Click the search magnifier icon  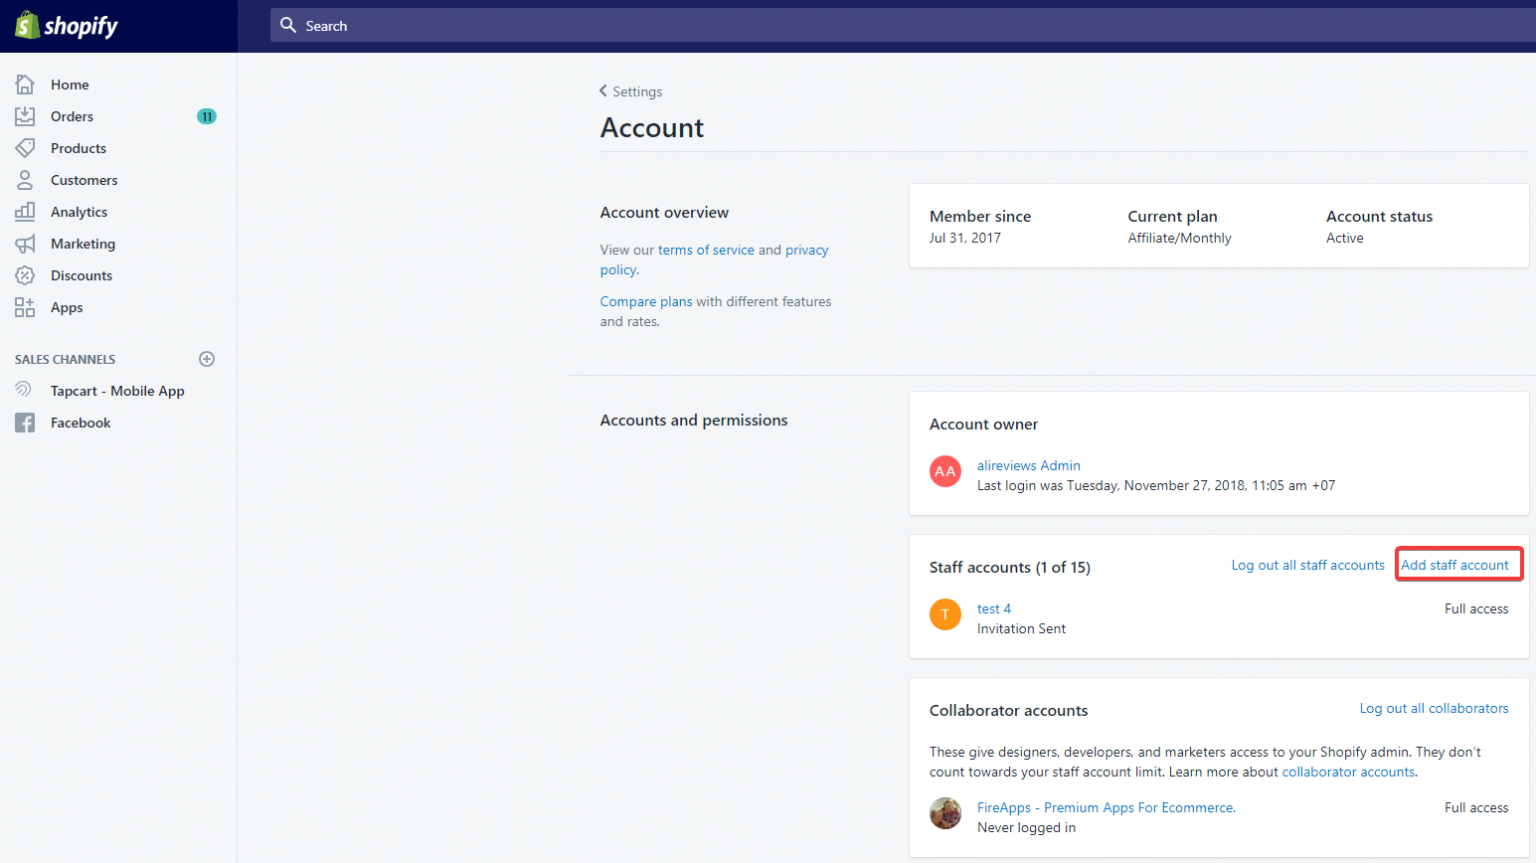click(289, 25)
